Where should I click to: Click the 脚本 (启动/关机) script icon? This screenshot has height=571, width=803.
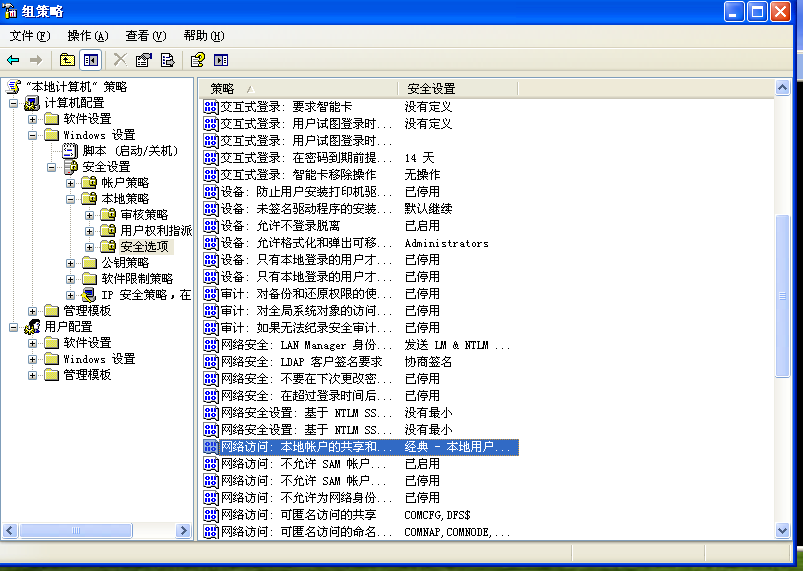click(70, 151)
